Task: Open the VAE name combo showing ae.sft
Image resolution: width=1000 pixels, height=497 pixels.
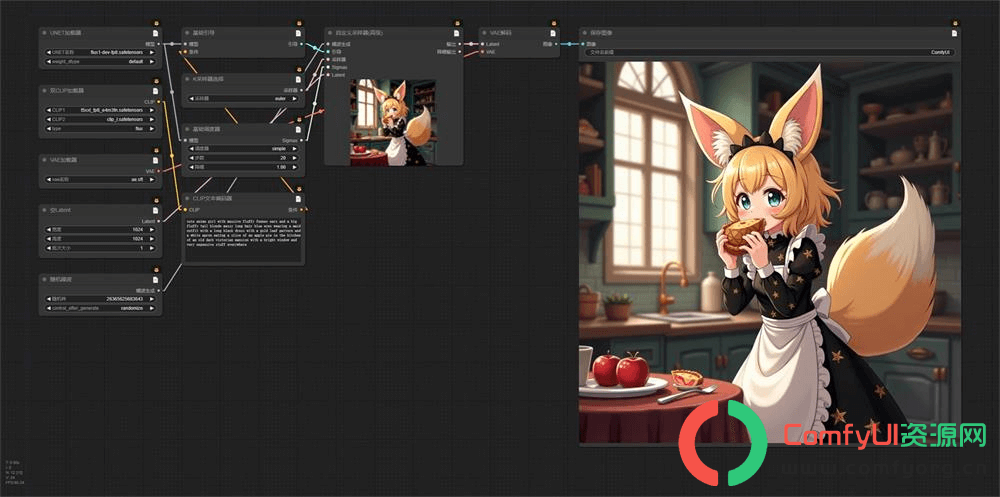Action: (100, 180)
